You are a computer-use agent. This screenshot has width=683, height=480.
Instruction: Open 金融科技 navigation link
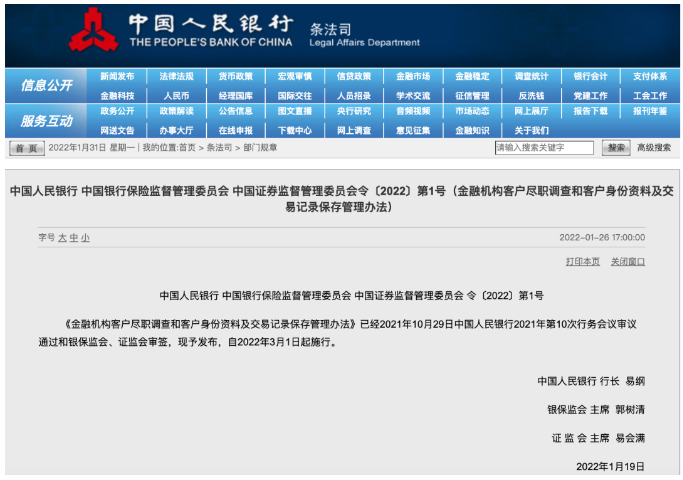[x=117, y=96]
